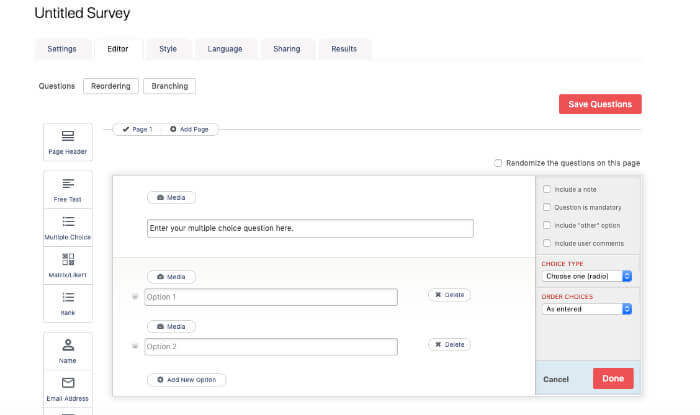
Task: Add an Email Address question
Action: 68,388
